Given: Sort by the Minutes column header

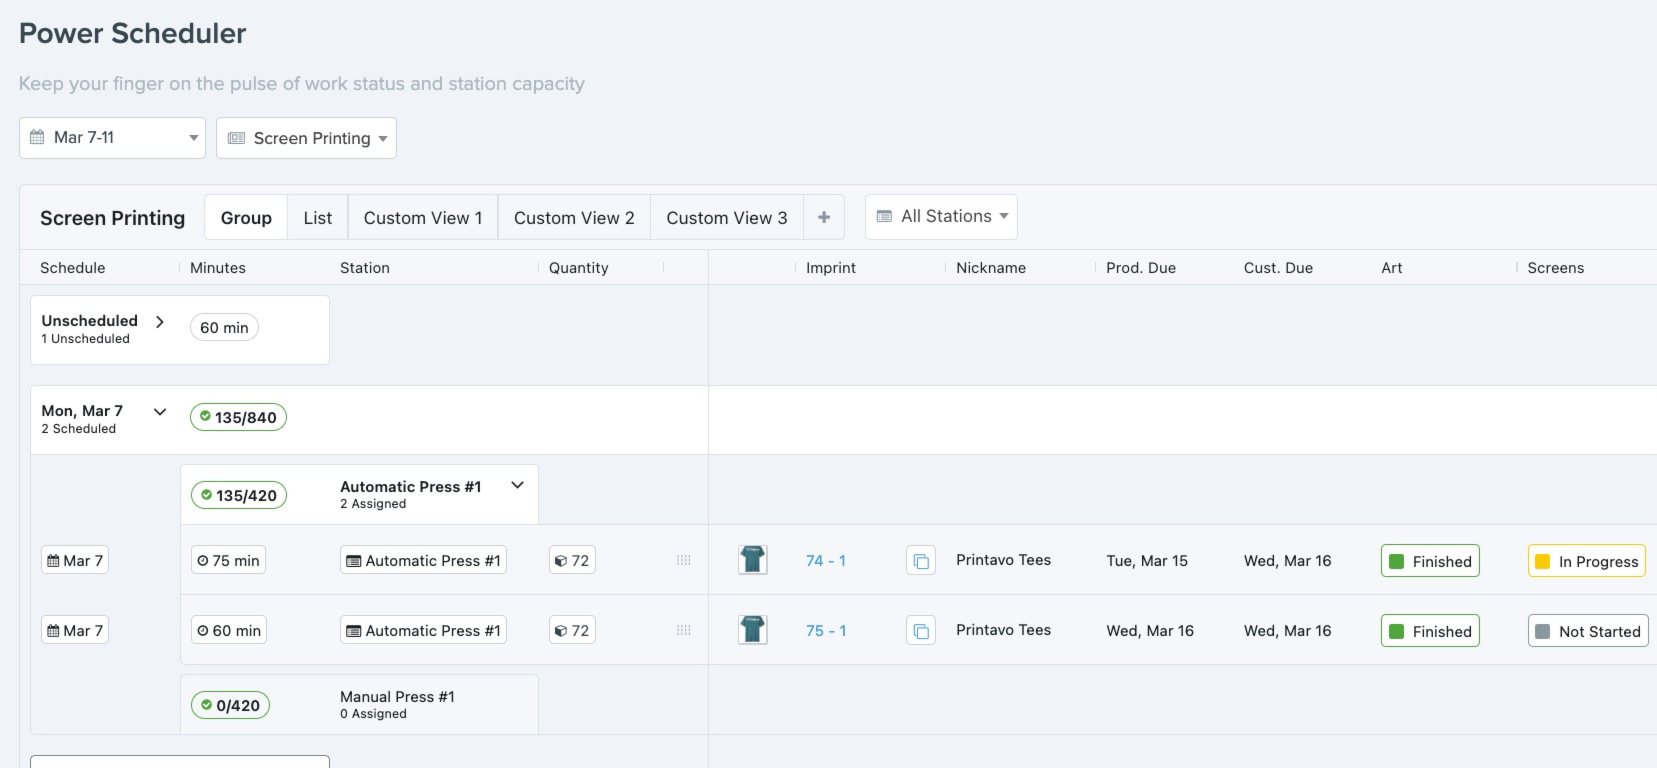Looking at the screenshot, I should pos(218,268).
